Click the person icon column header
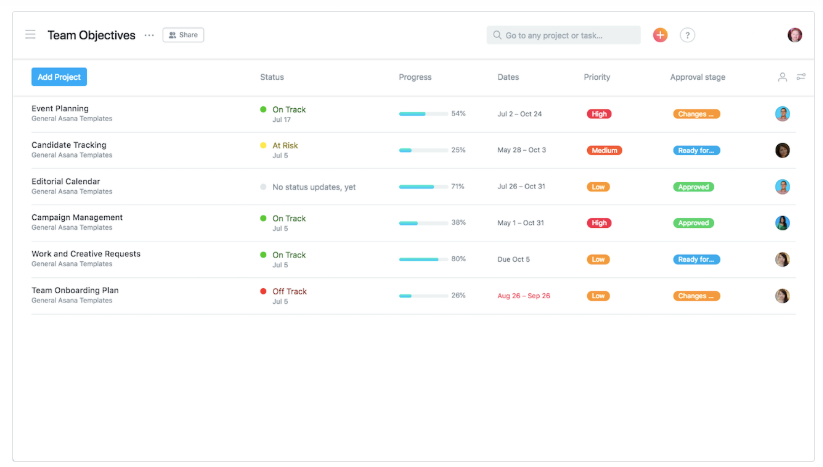Screen dimensions: 823x467 (x=782, y=77)
